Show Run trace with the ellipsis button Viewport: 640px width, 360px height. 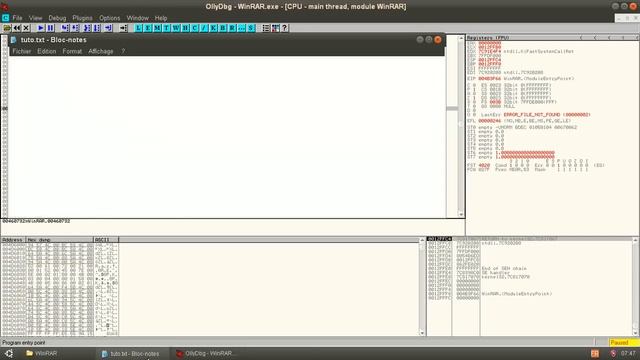(x=242, y=28)
